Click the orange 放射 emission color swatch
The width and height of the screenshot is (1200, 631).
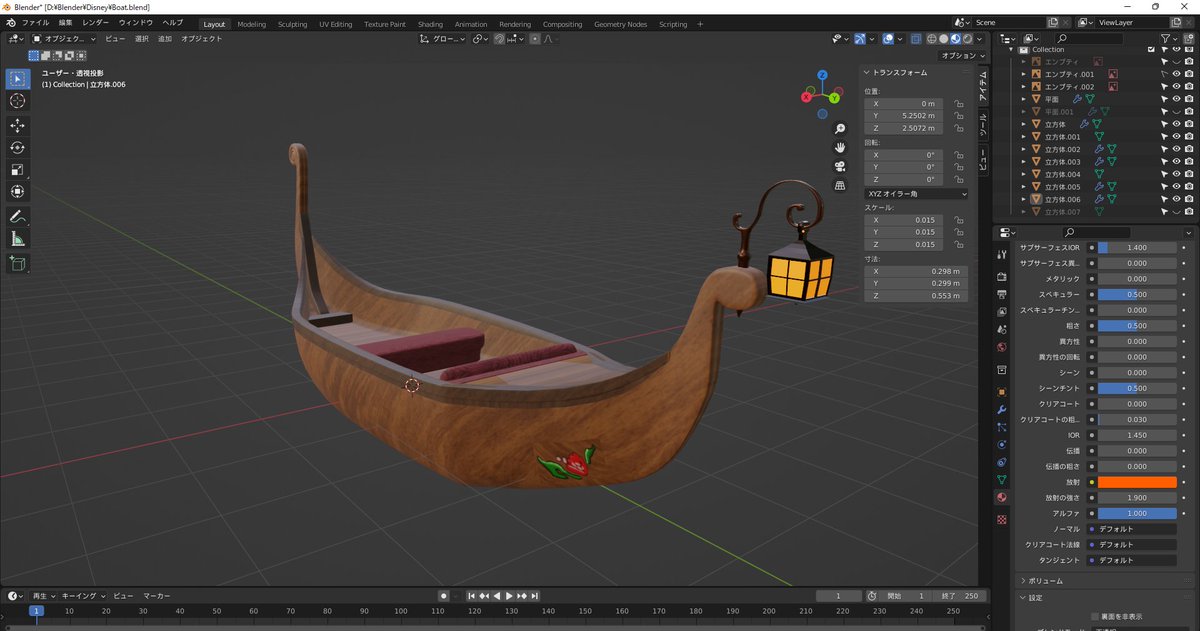[x=1137, y=482]
